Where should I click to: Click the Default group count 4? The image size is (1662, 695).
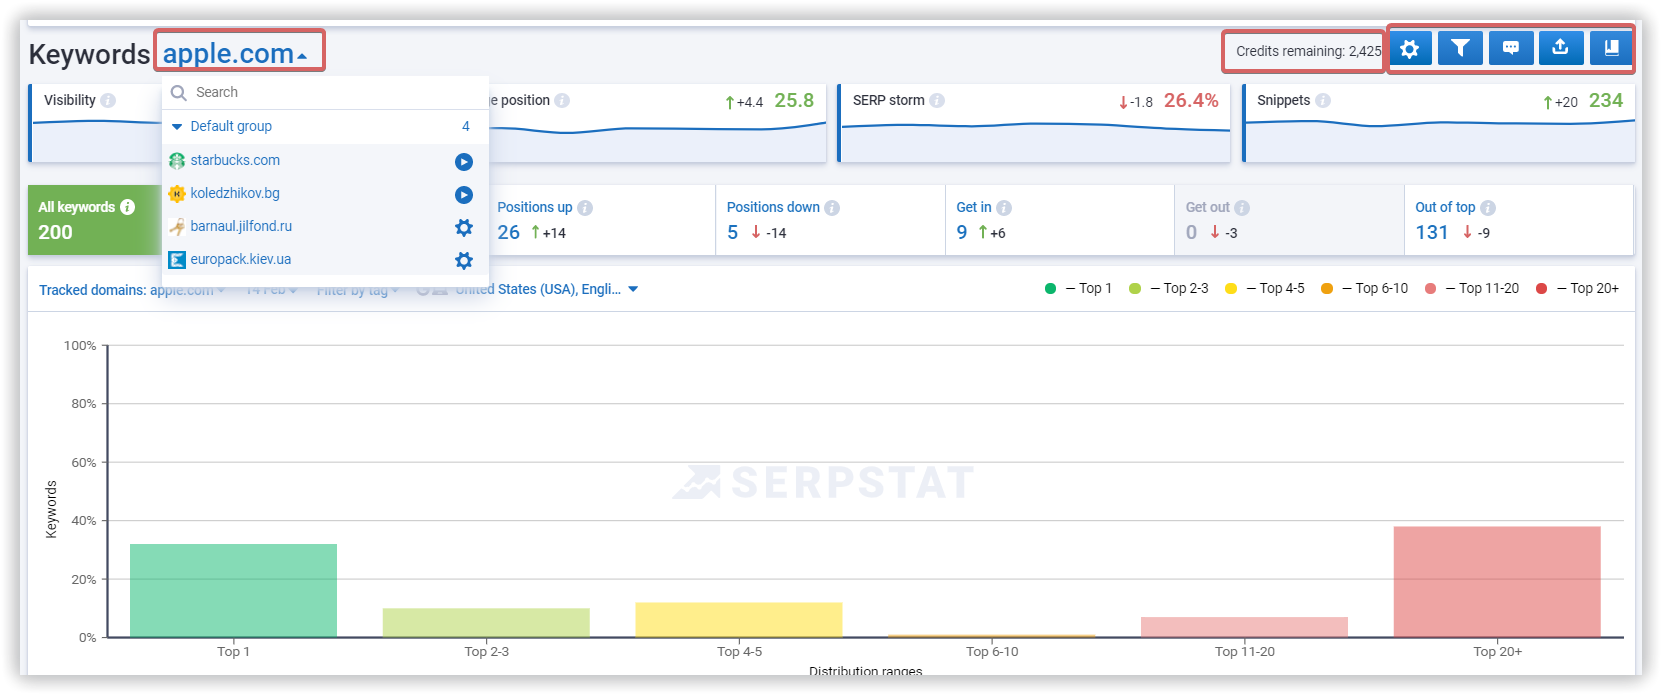(465, 126)
